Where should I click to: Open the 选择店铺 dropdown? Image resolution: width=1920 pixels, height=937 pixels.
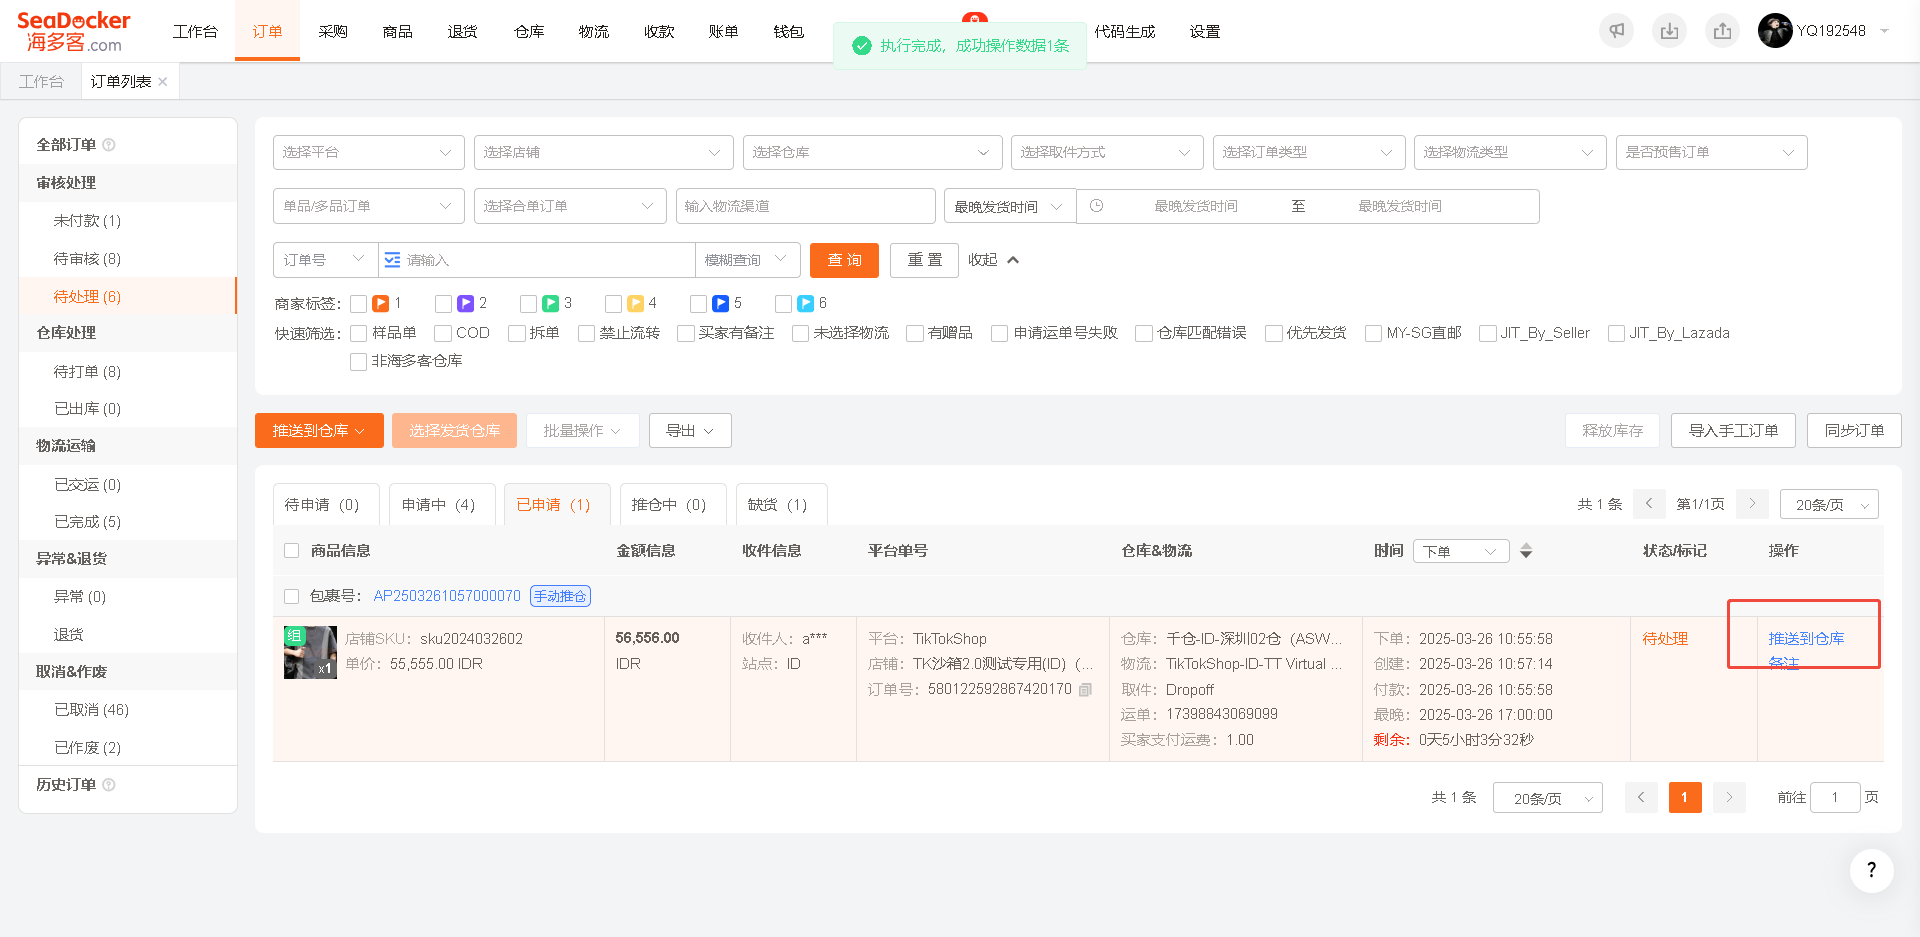coord(603,152)
